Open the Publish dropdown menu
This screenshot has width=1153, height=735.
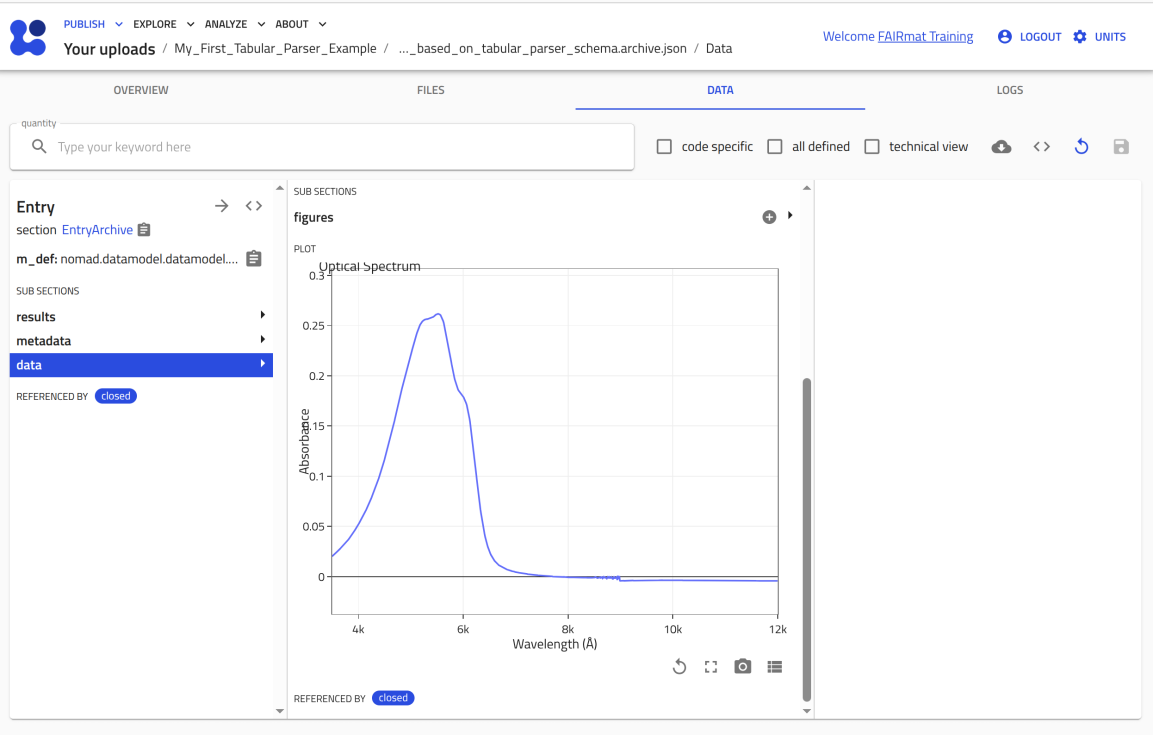tap(93, 24)
